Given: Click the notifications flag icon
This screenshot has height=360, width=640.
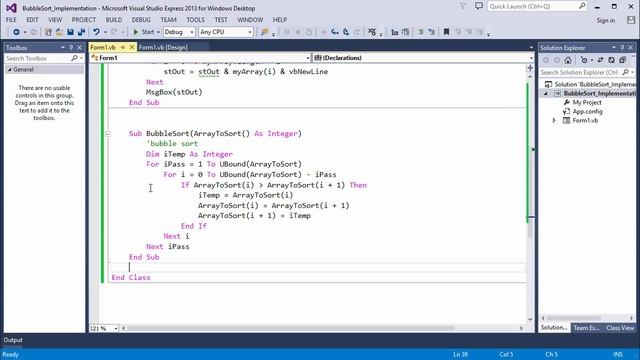Looking at the screenshot, I should [462, 6].
